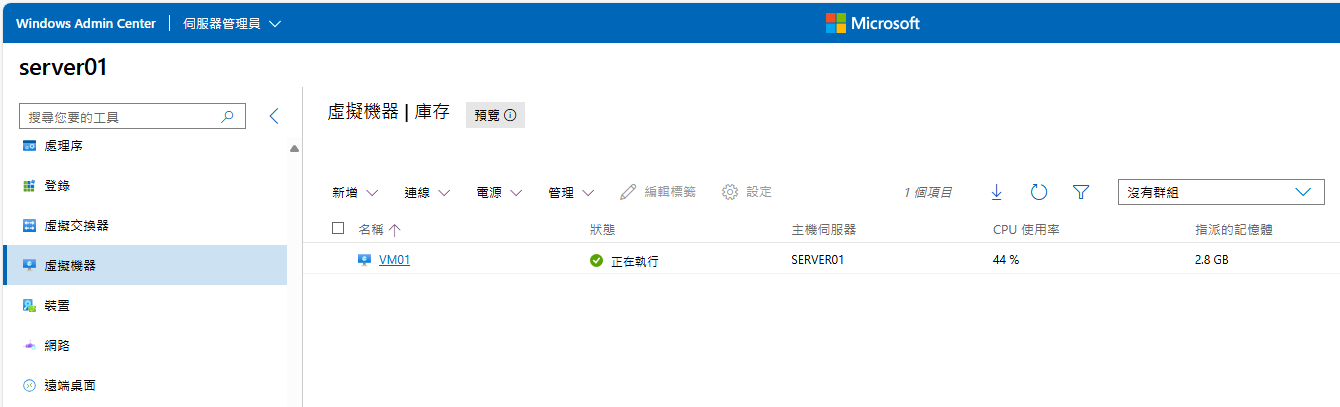Select 虛擬機器 in the tools list
Viewport: 1340px width, 407px height.
(144, 266)
